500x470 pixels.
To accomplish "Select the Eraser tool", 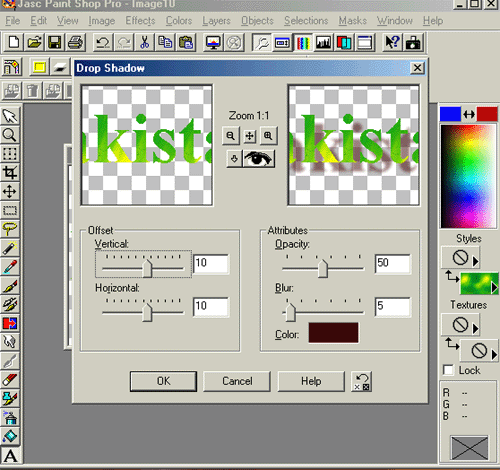I will point(10,380).
